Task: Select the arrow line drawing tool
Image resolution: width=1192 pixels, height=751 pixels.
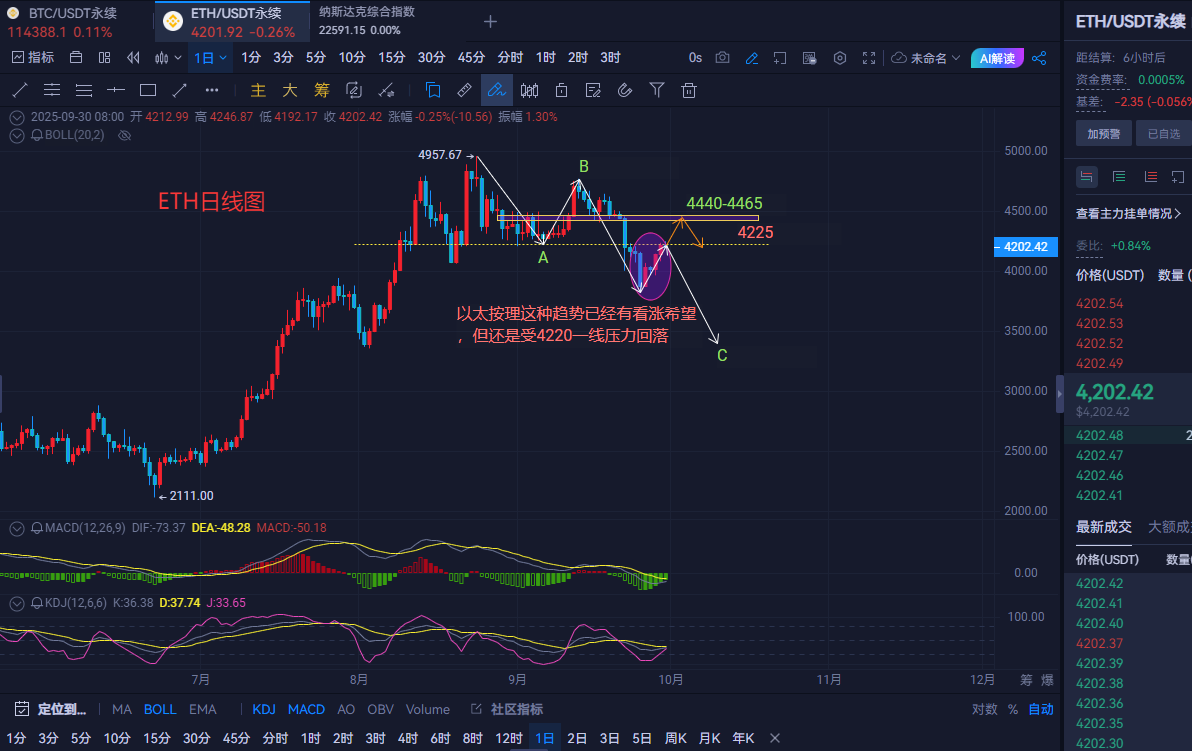Action: (x=179, y=90)
